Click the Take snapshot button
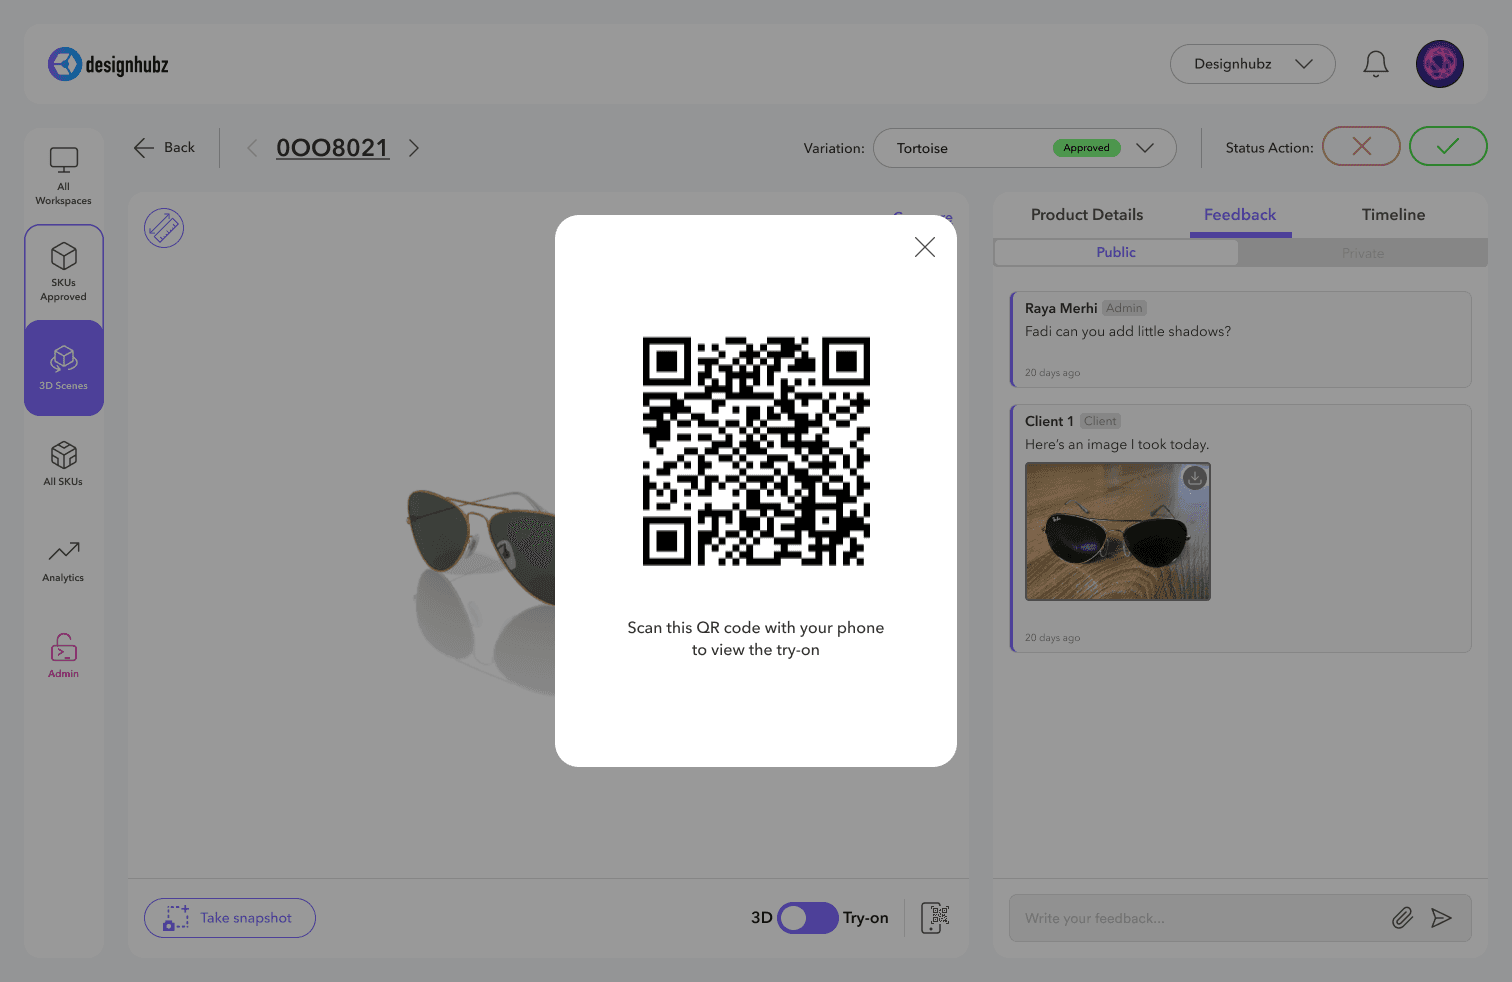This screenshot has width=1512, height=982. (230, 918)
